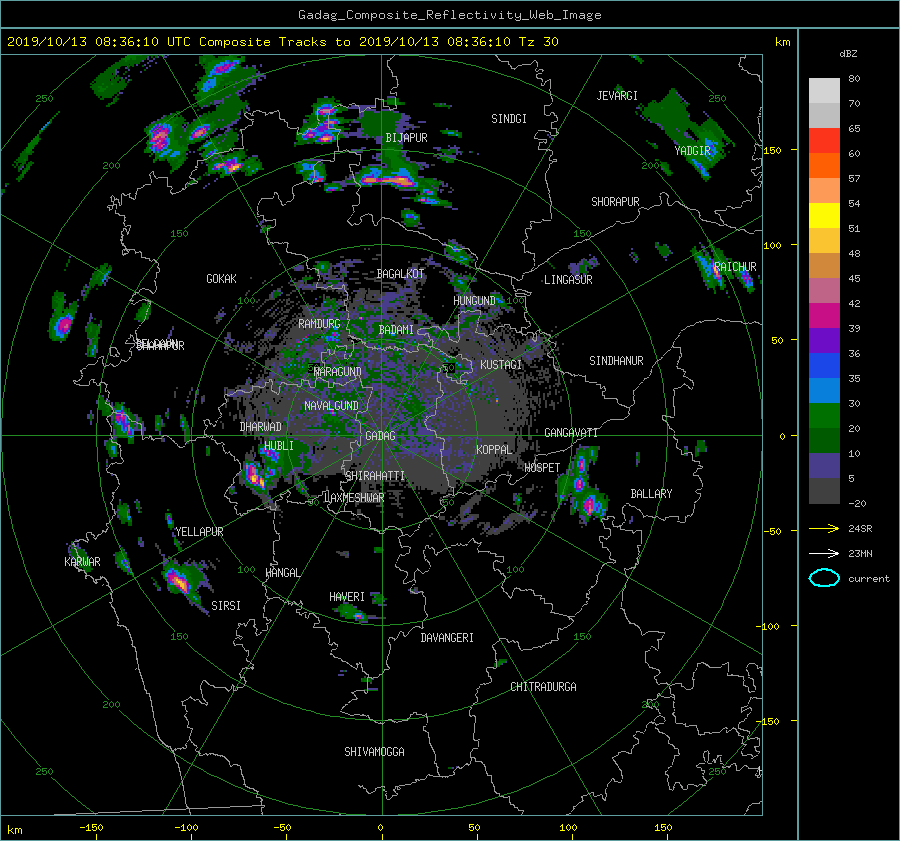Click the GANGAVATI city label
900x841 pixels.
click(x=571, y=433)
